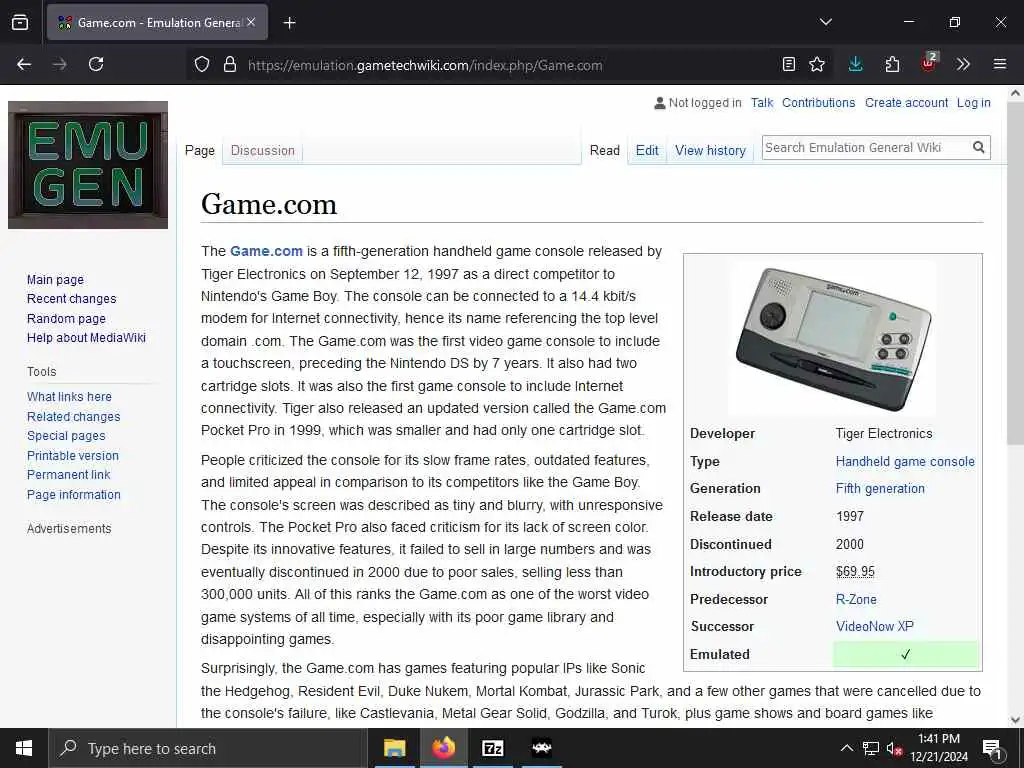
Task: Open Firefox View tab overview icon
Action: 20,22
